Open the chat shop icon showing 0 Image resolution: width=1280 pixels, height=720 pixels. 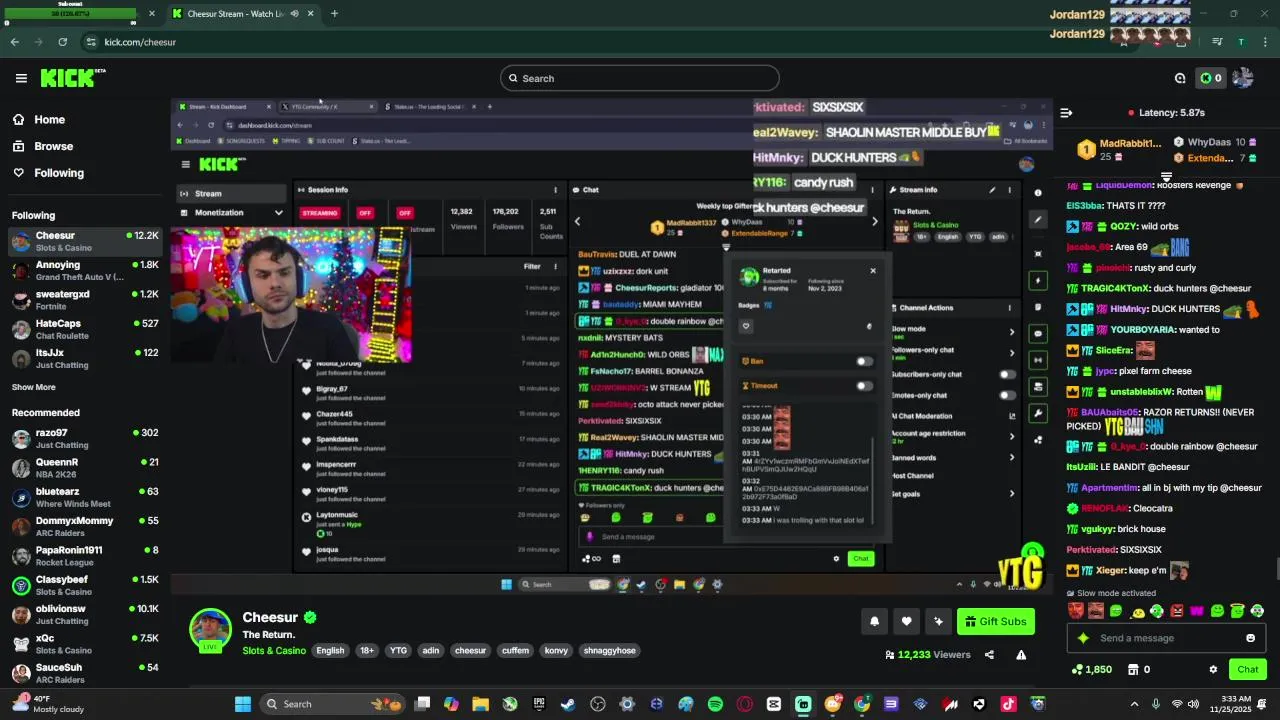pos(1139,669)
